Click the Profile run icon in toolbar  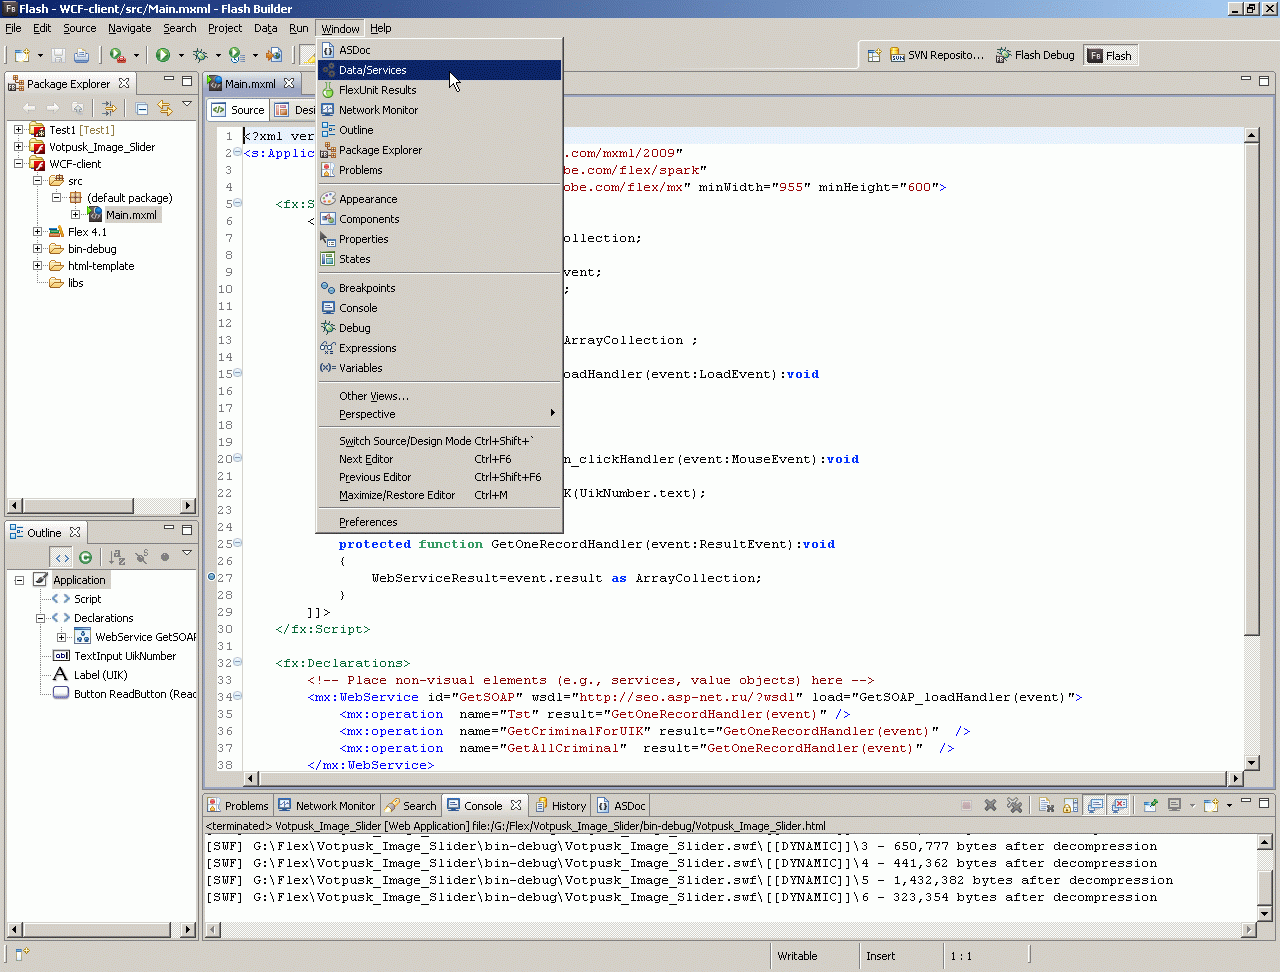[236, 56]
